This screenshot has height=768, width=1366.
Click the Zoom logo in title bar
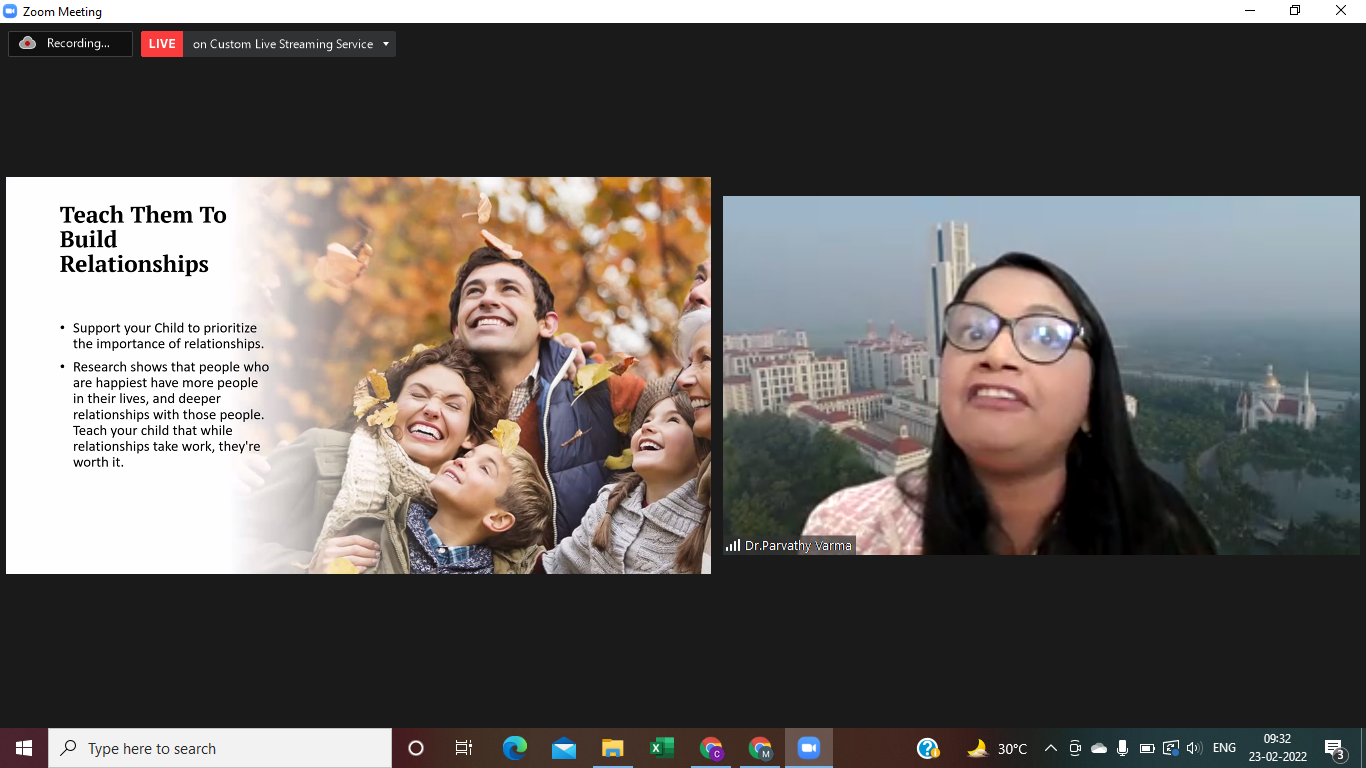pyautogui.click(x=11, y=11)
